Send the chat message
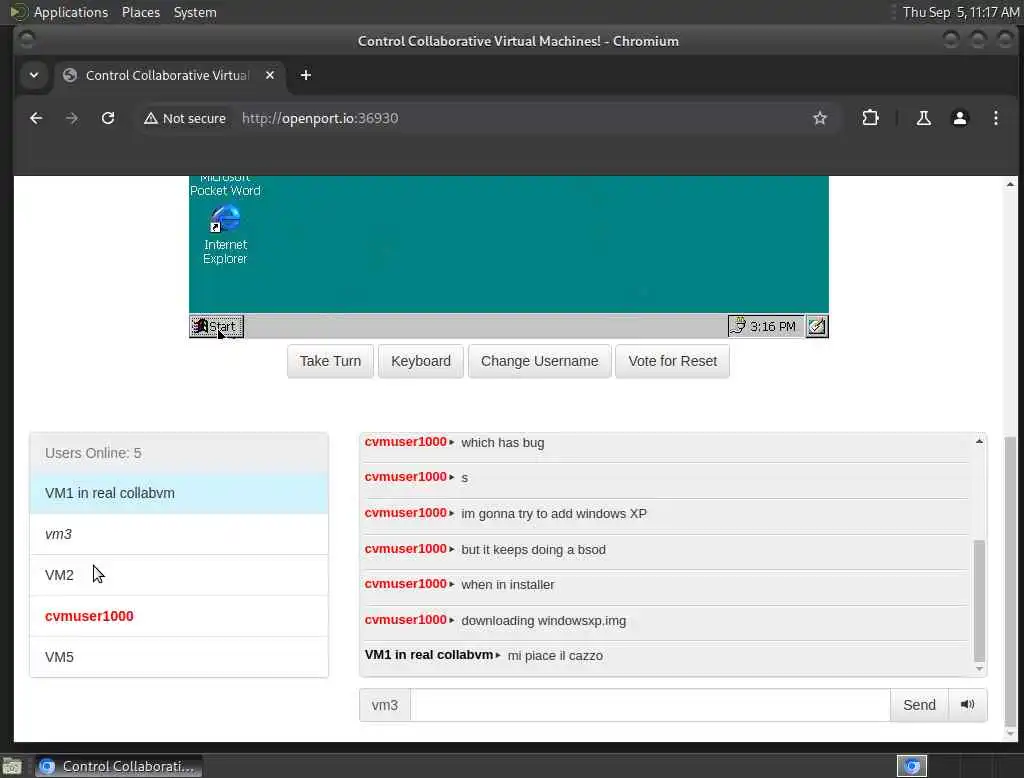 coord(919,705)
